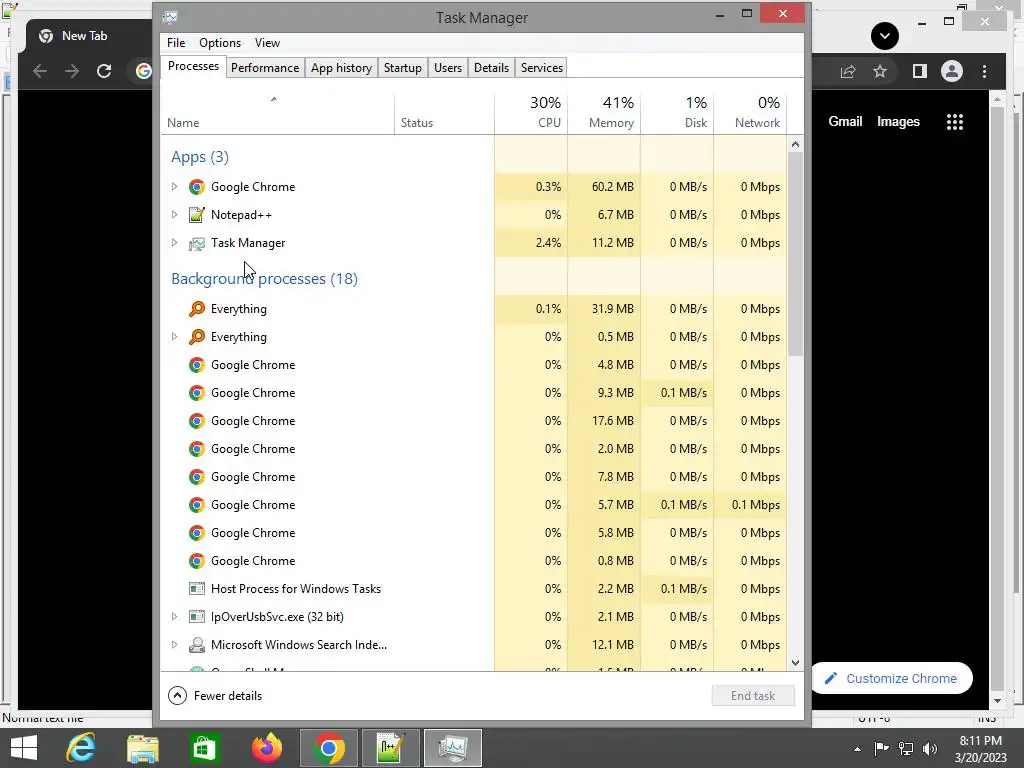Sort by the Status column header
This screenshot has width=1024, height=768.
pyautogui.click(x=444, y=114)
